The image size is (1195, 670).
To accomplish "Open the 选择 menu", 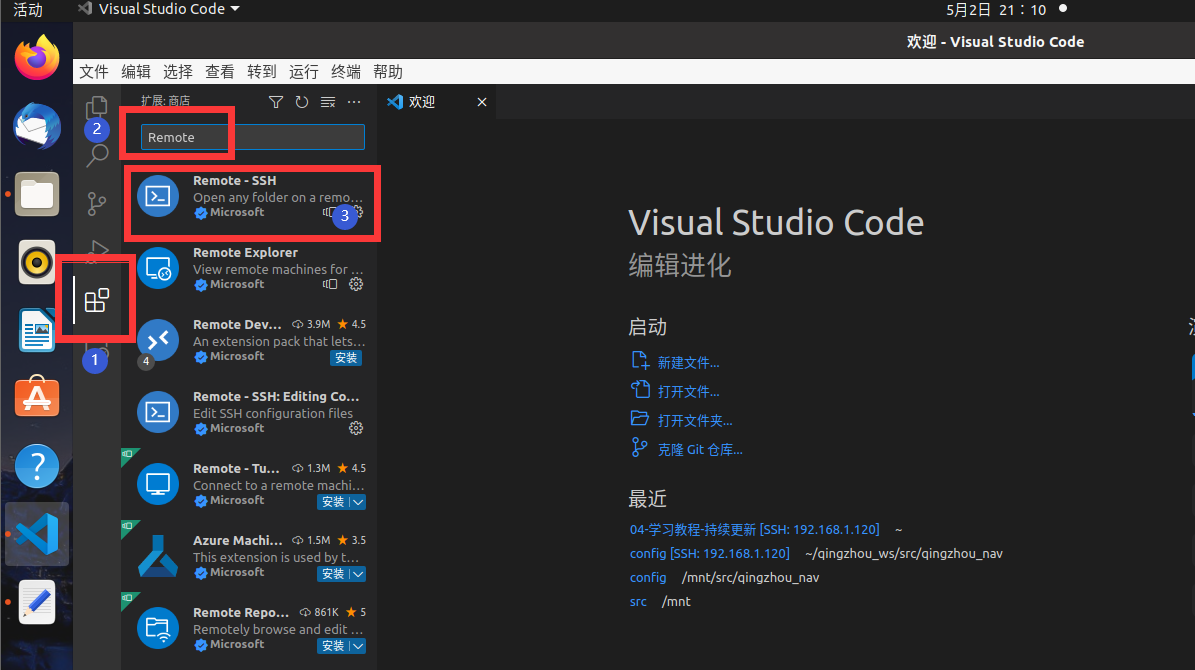I will [x=178, y=72].
